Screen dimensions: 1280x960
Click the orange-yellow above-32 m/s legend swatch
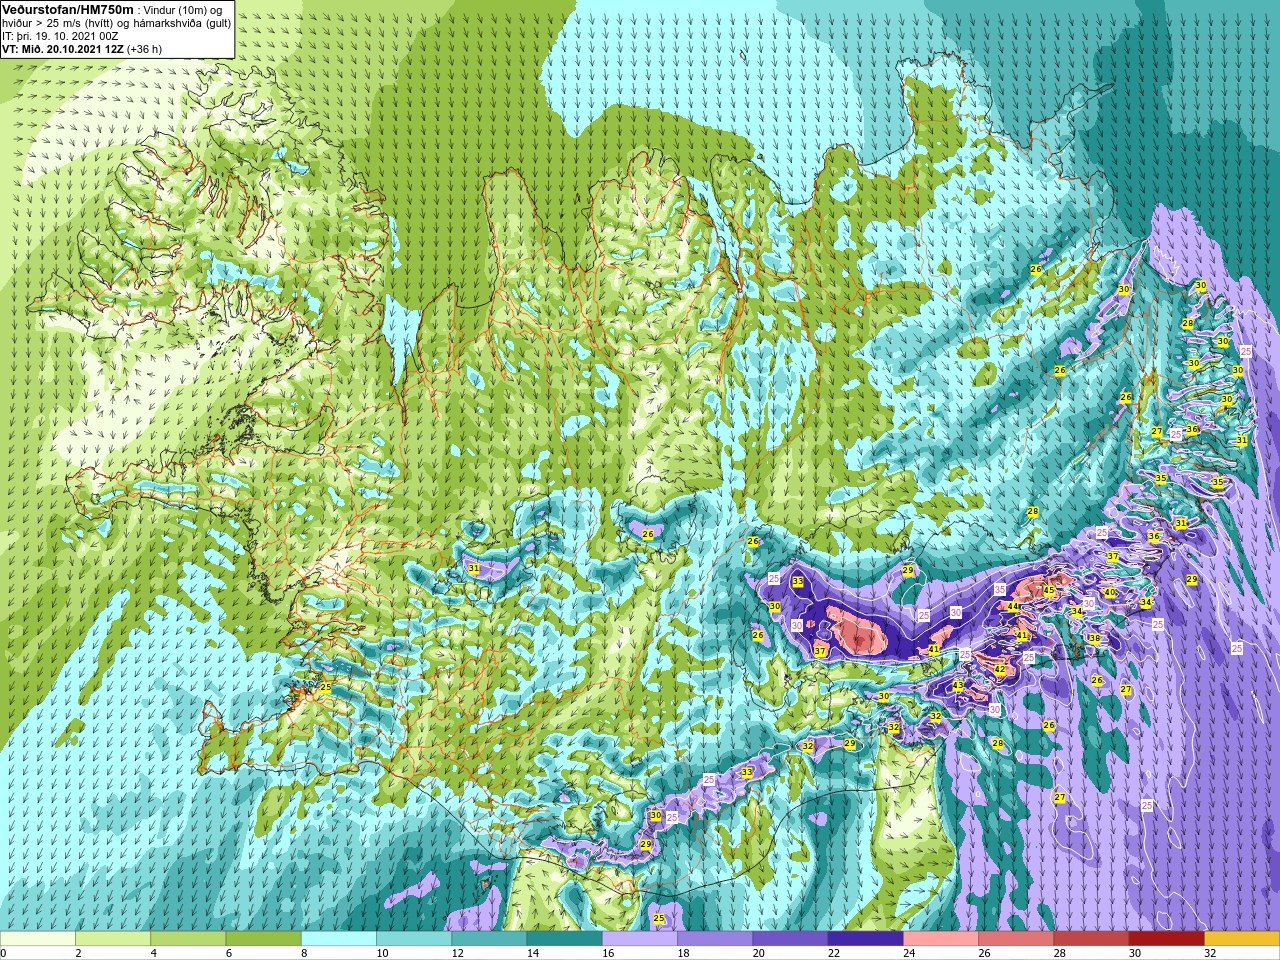(x=1242, y=938)
